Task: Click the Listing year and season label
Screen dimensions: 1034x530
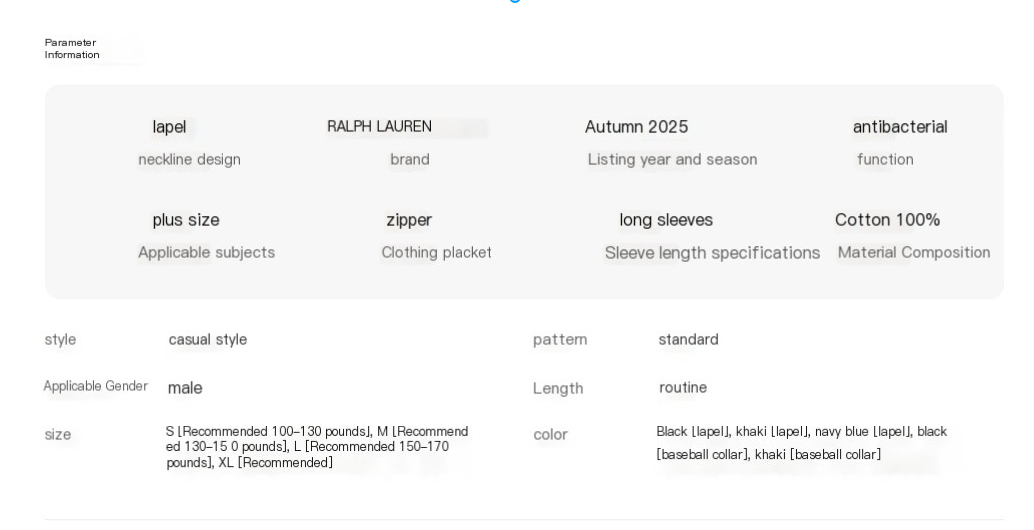Action: (x=672, y=159)
